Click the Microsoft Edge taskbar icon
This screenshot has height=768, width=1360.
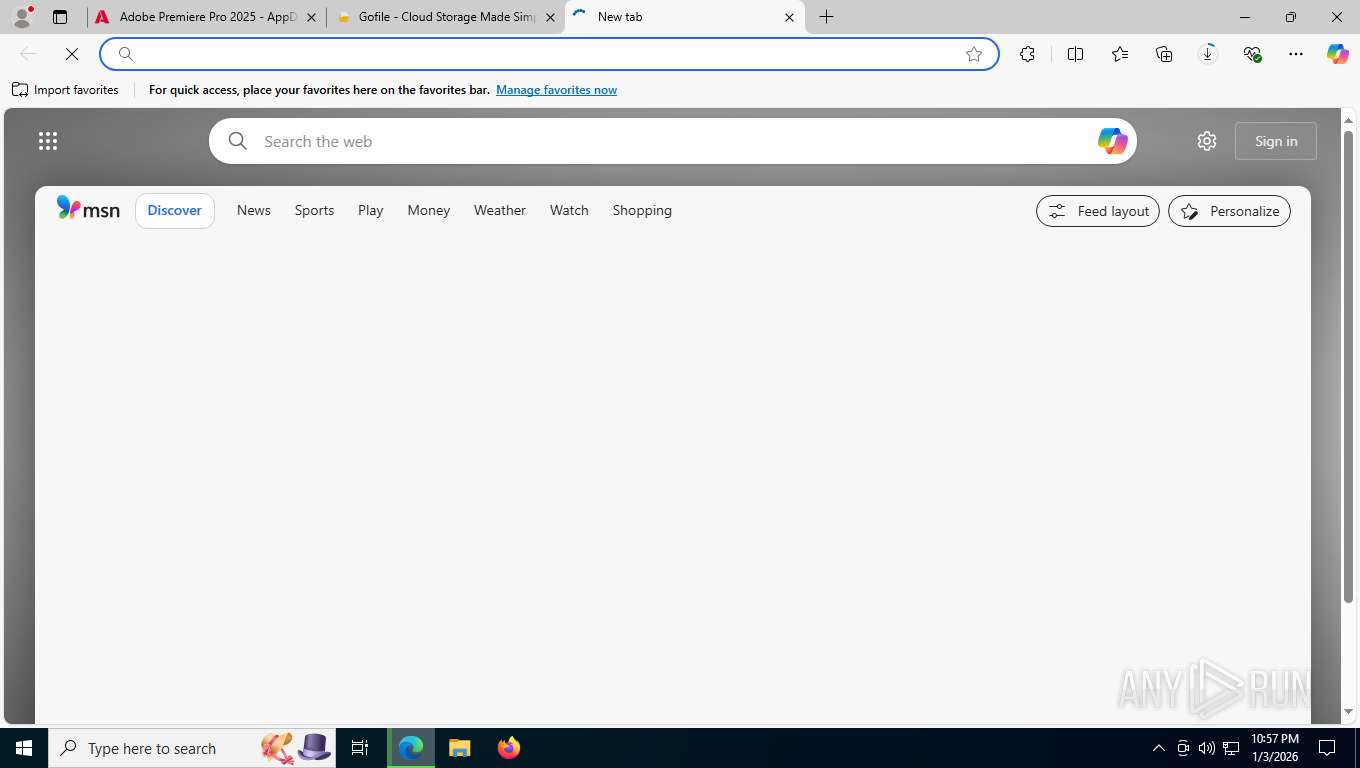click(x=411, y=748)
